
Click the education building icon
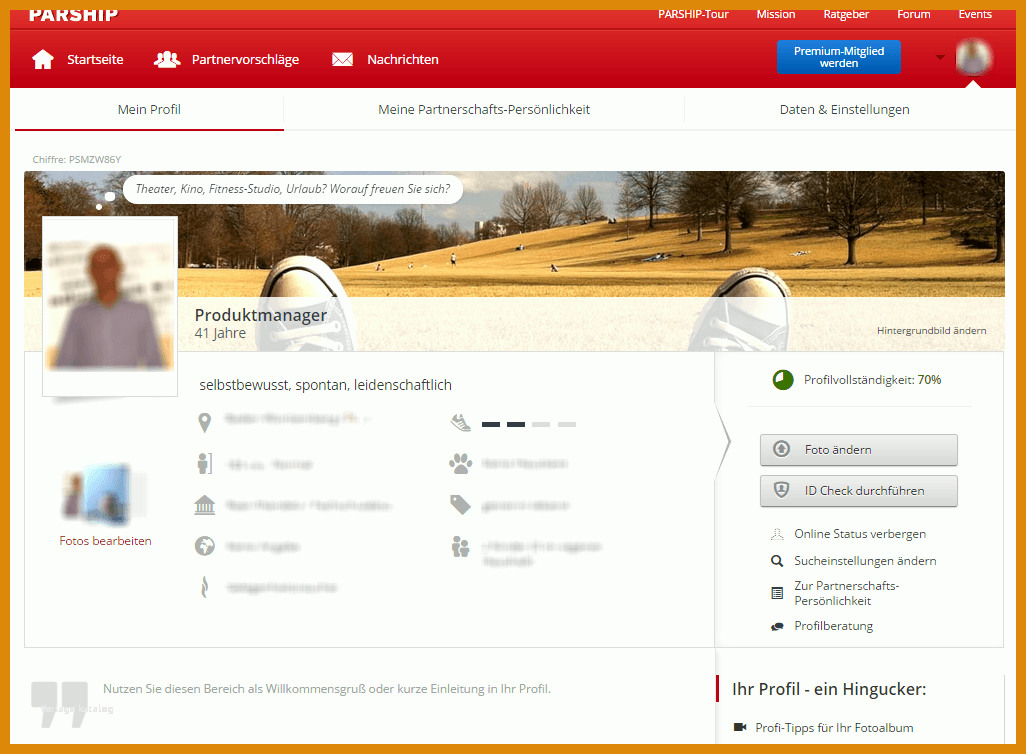[205, 505]
